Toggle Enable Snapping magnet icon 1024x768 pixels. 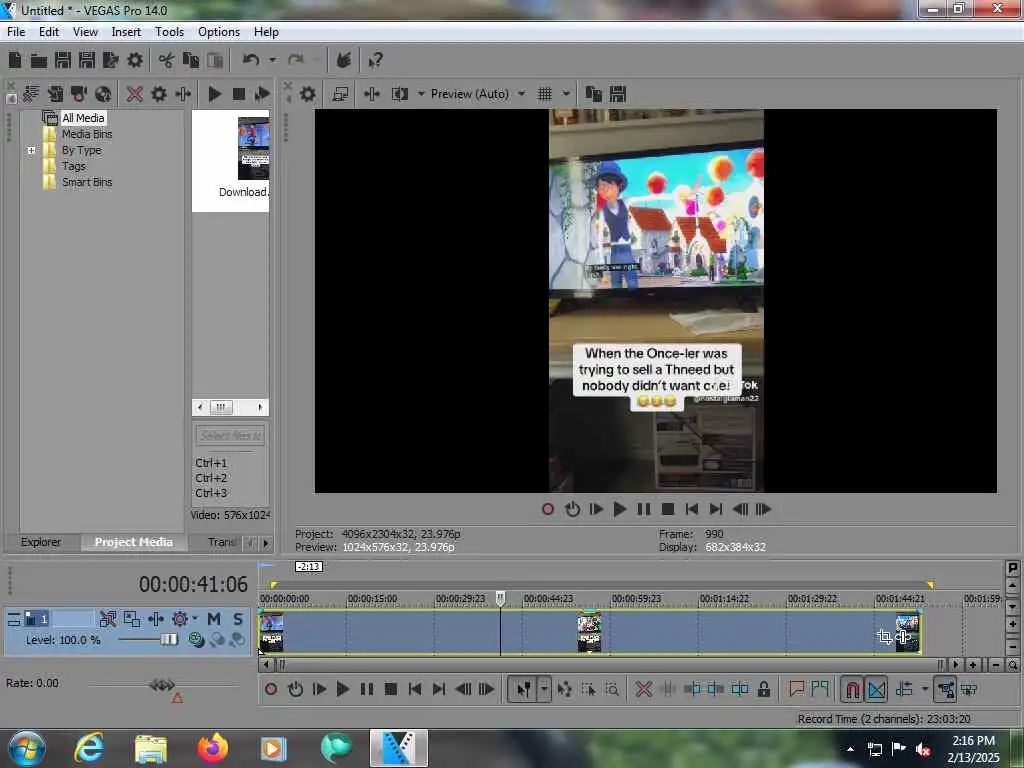(x=852, y=689)
